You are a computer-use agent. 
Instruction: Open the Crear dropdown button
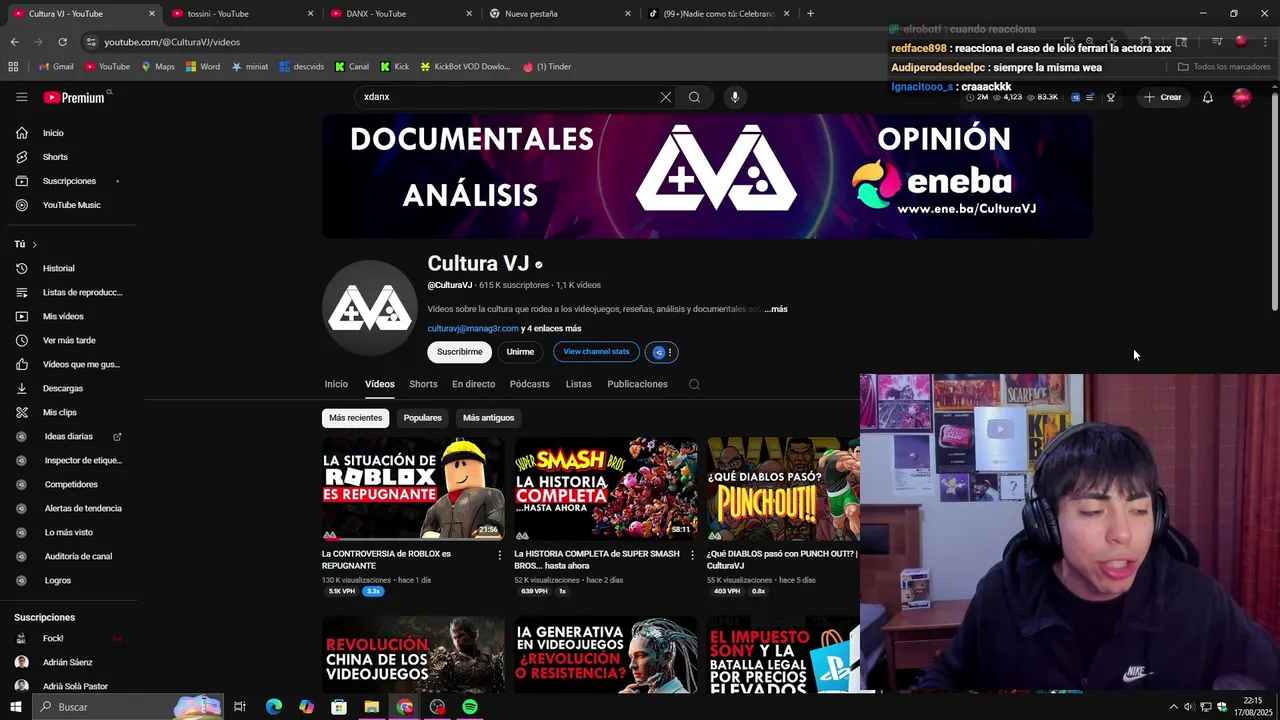click(1163, 97)
